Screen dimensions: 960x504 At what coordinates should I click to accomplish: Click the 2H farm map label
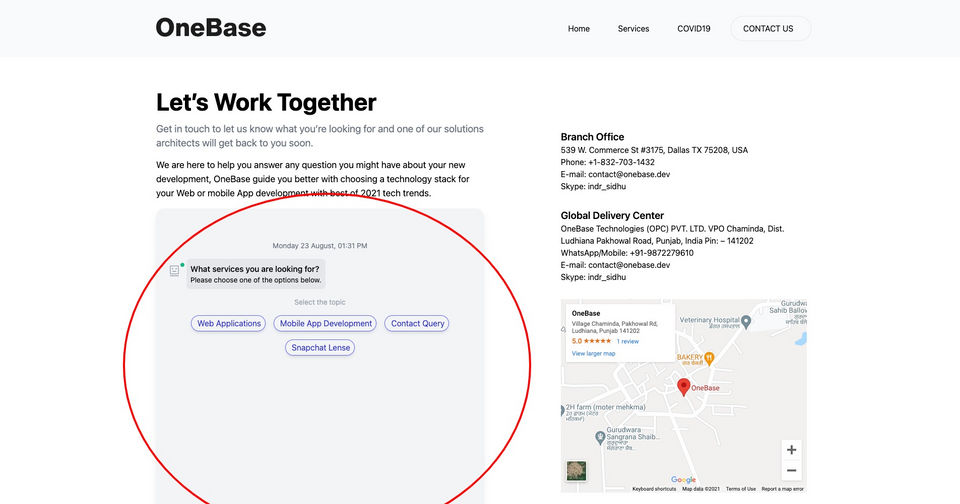tap(605, 407)
